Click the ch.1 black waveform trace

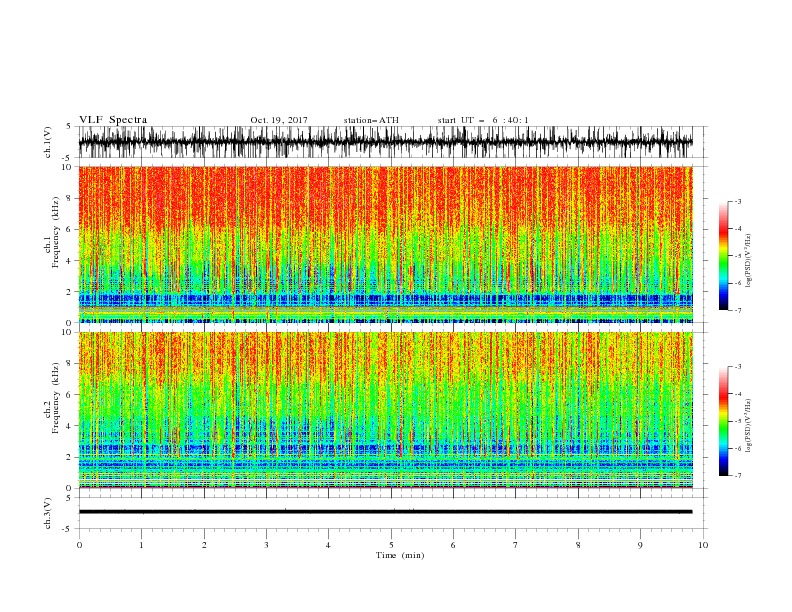point(385,142)
